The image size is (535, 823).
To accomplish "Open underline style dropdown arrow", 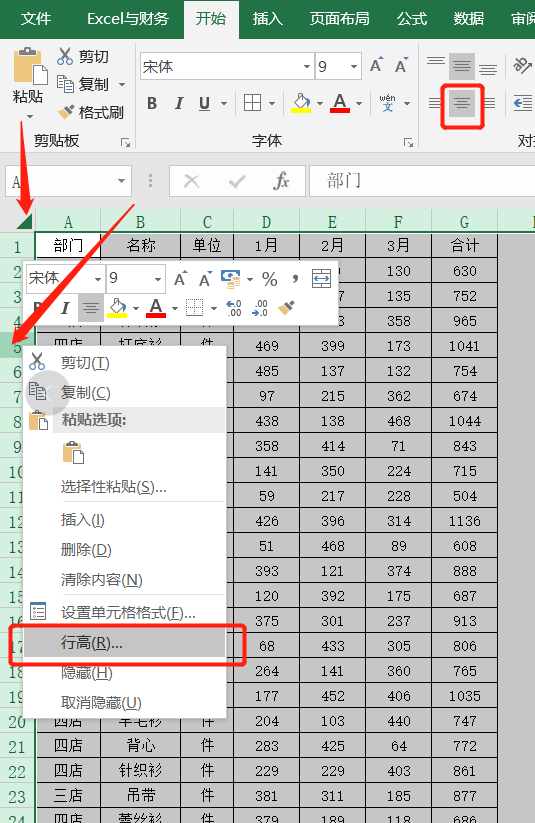I will pyautogui.click(x=224, y=103).
